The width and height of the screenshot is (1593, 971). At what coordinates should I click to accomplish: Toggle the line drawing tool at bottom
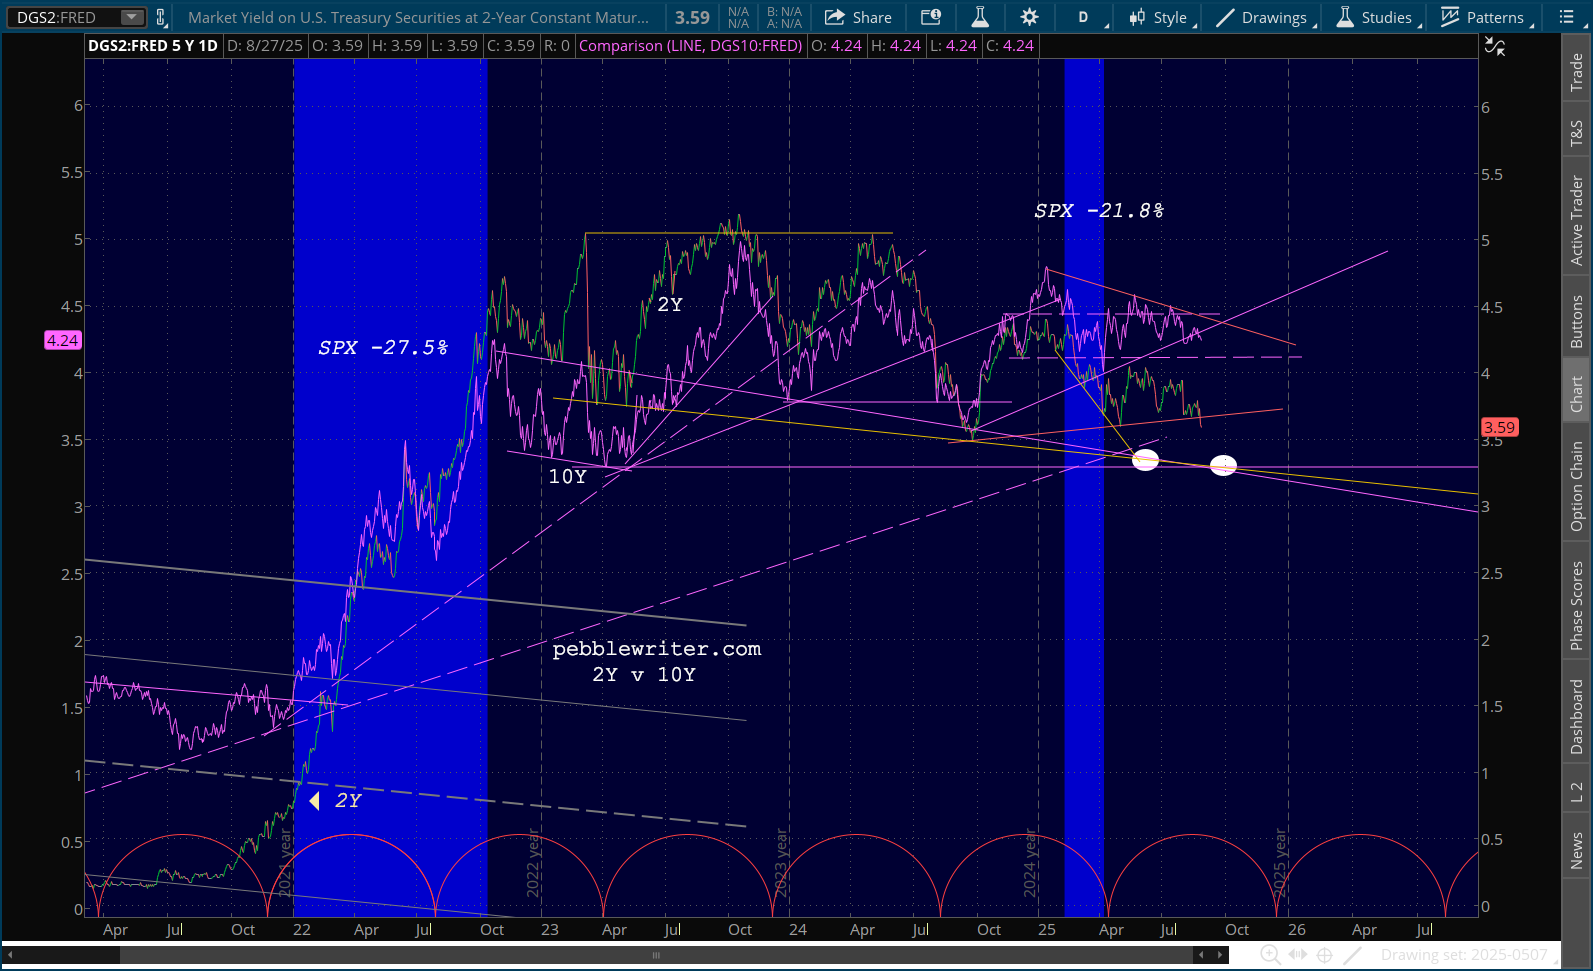pyautogui.click(x=1352, y=955)
